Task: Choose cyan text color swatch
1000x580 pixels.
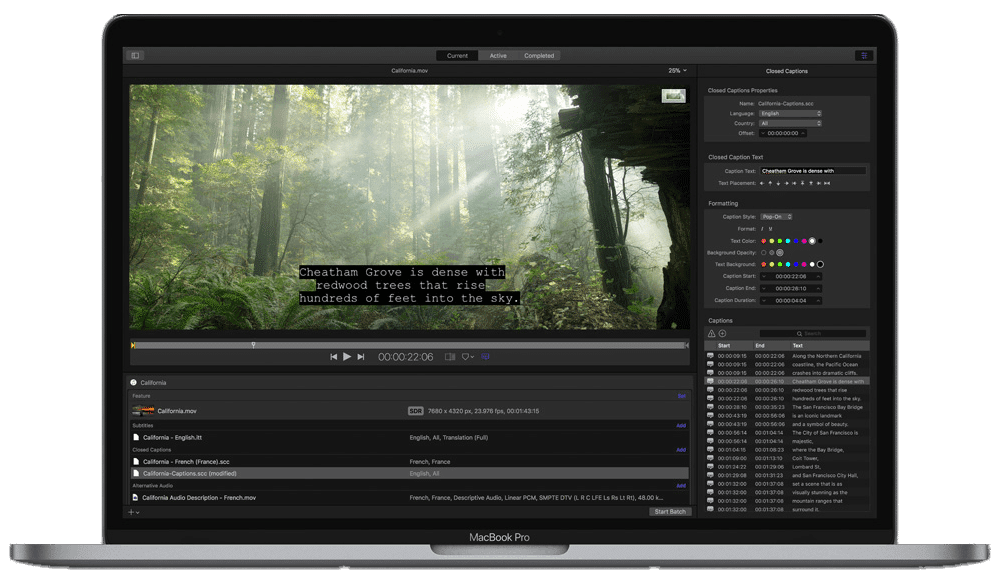Action: [788, 241]
